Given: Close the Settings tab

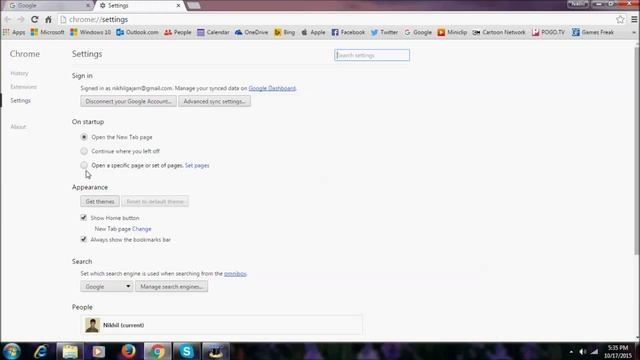Looking at the screenshot, I should [178, 6].
